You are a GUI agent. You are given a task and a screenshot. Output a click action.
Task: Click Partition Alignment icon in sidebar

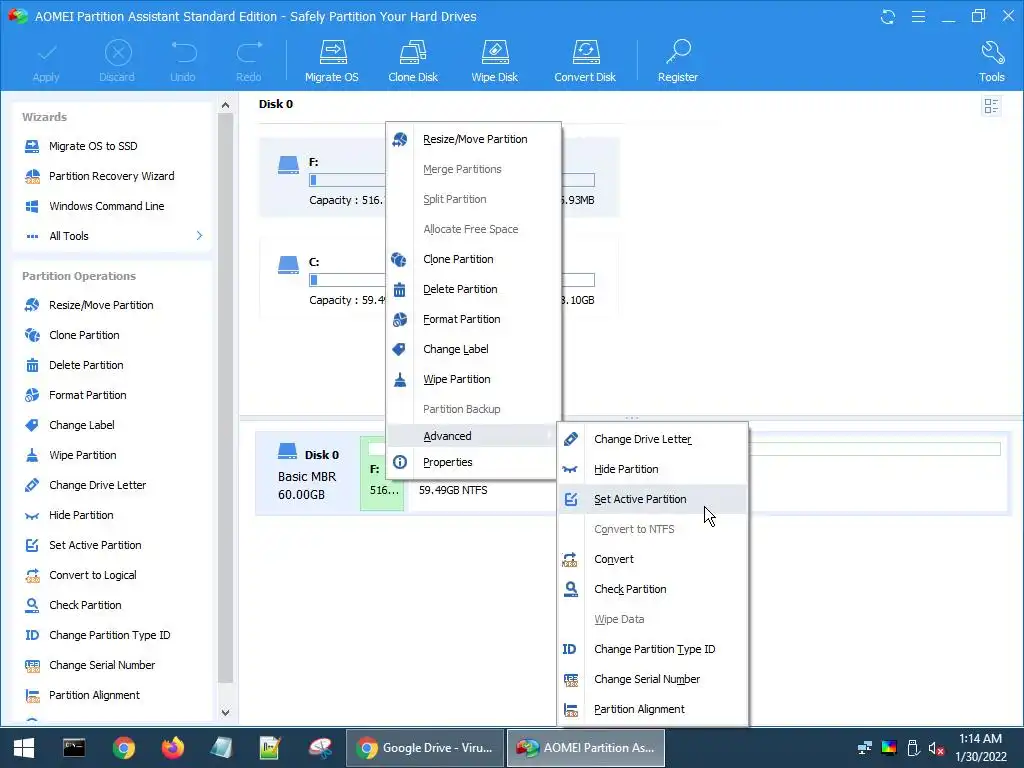pos(32,696)
